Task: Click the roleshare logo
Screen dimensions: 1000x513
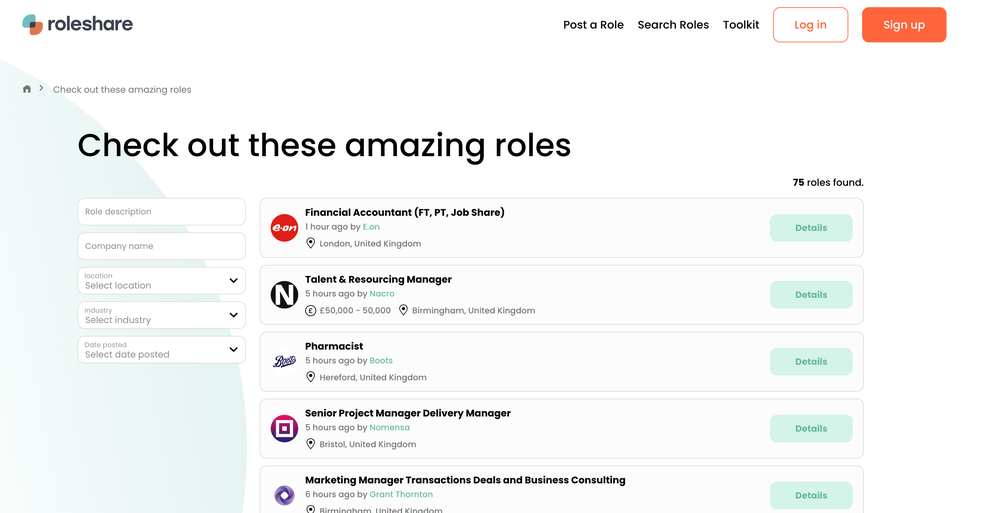Action: (77, 24)
